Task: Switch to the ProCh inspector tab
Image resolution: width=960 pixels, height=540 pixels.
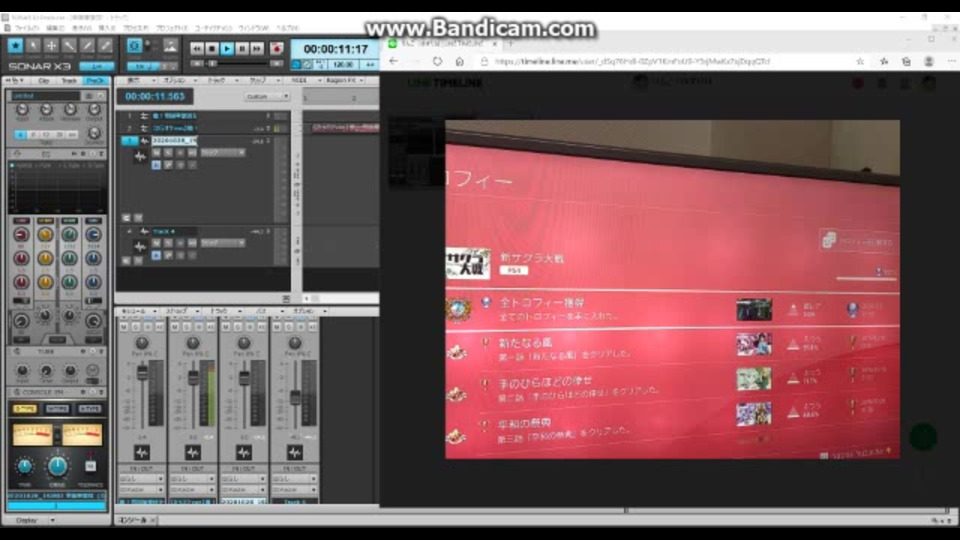Action: (95, 81)
